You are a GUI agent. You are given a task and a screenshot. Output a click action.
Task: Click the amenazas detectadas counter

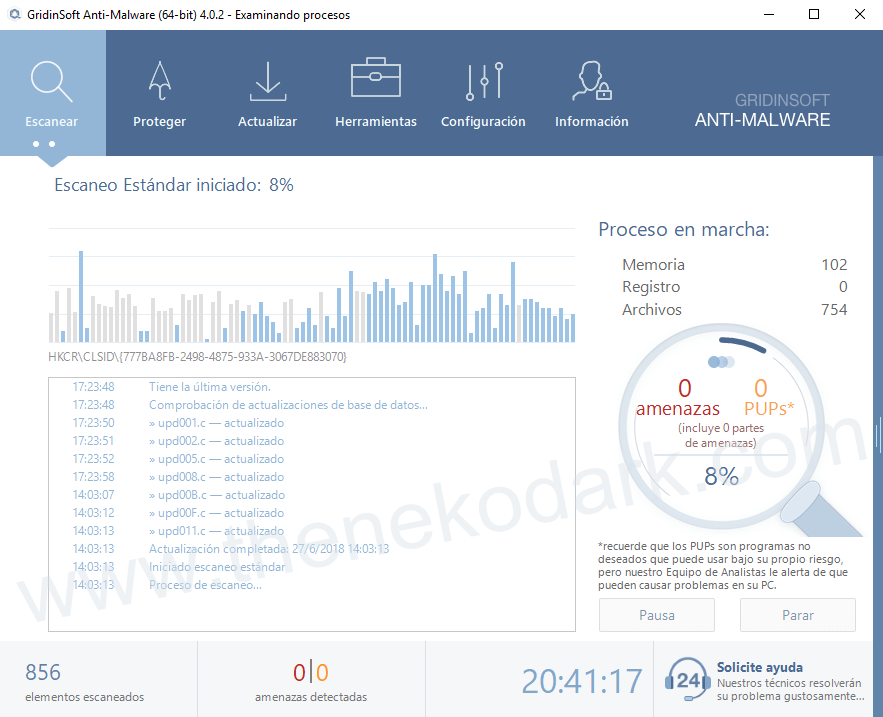[311, 681]
